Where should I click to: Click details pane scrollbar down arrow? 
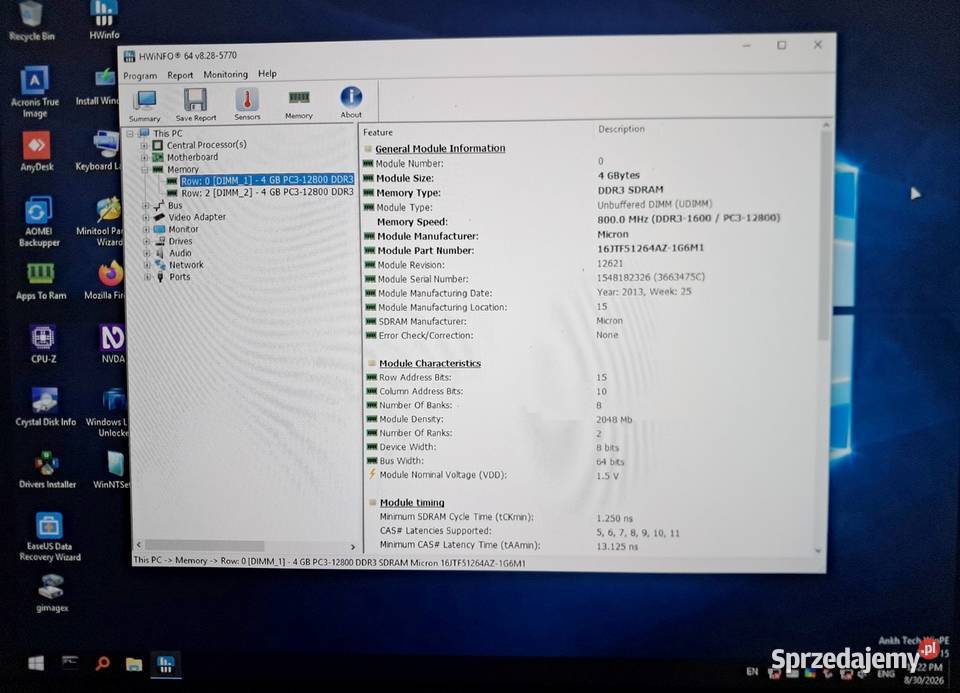[819, 550]
